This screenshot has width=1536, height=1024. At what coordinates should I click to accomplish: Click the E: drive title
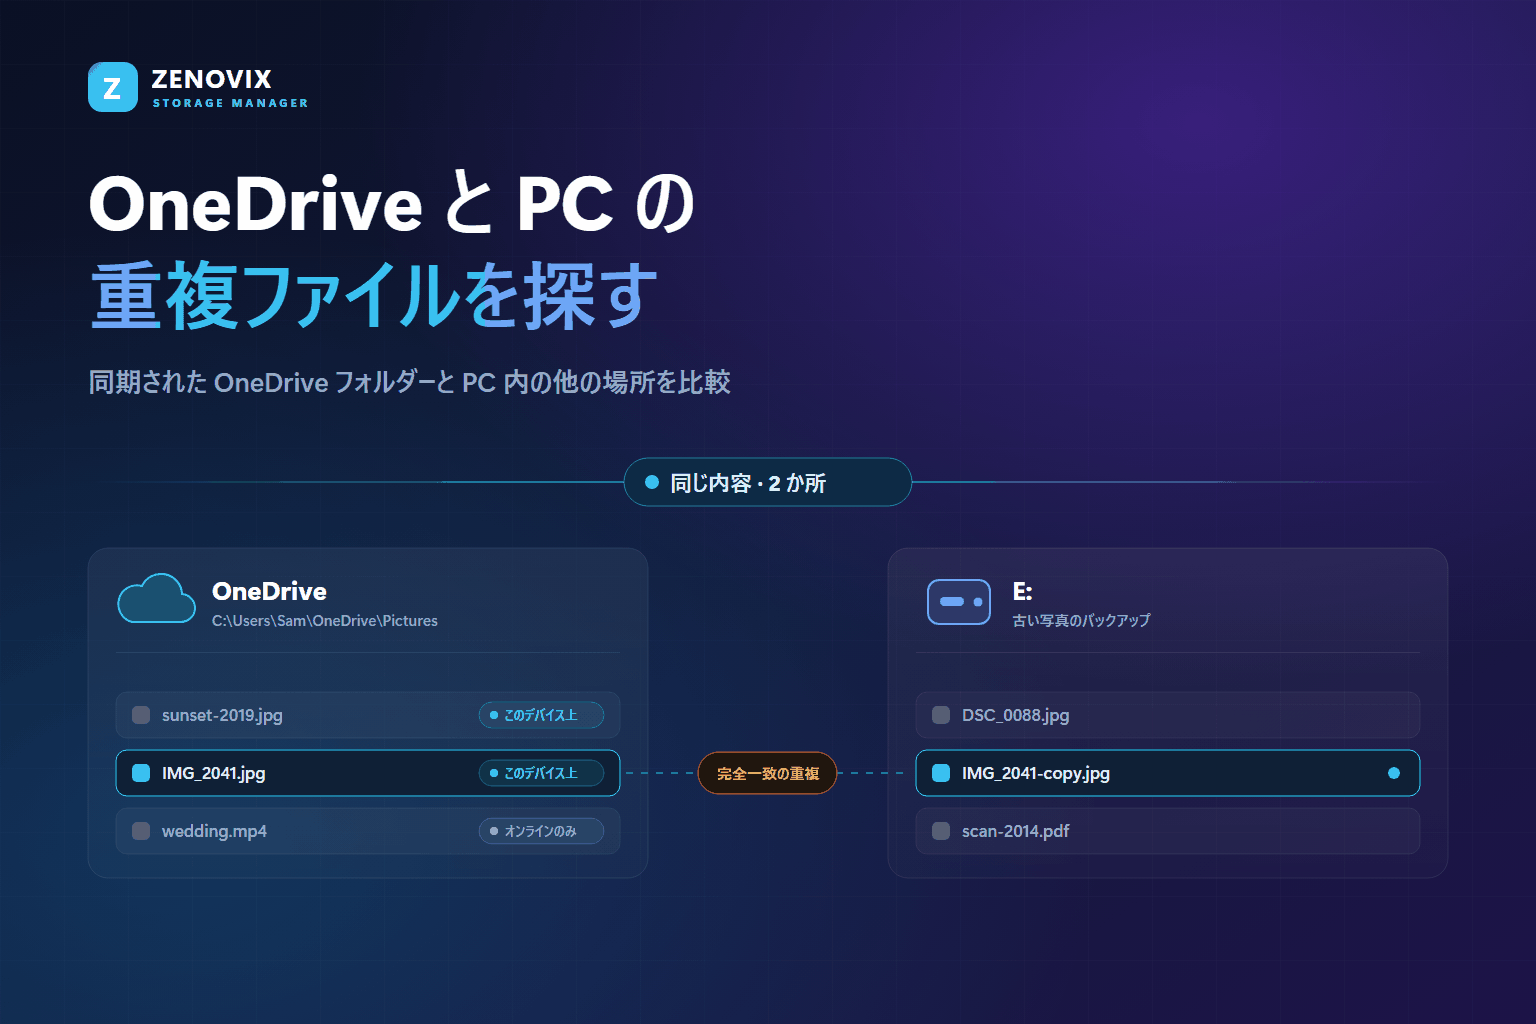[x=1022, y=591]
